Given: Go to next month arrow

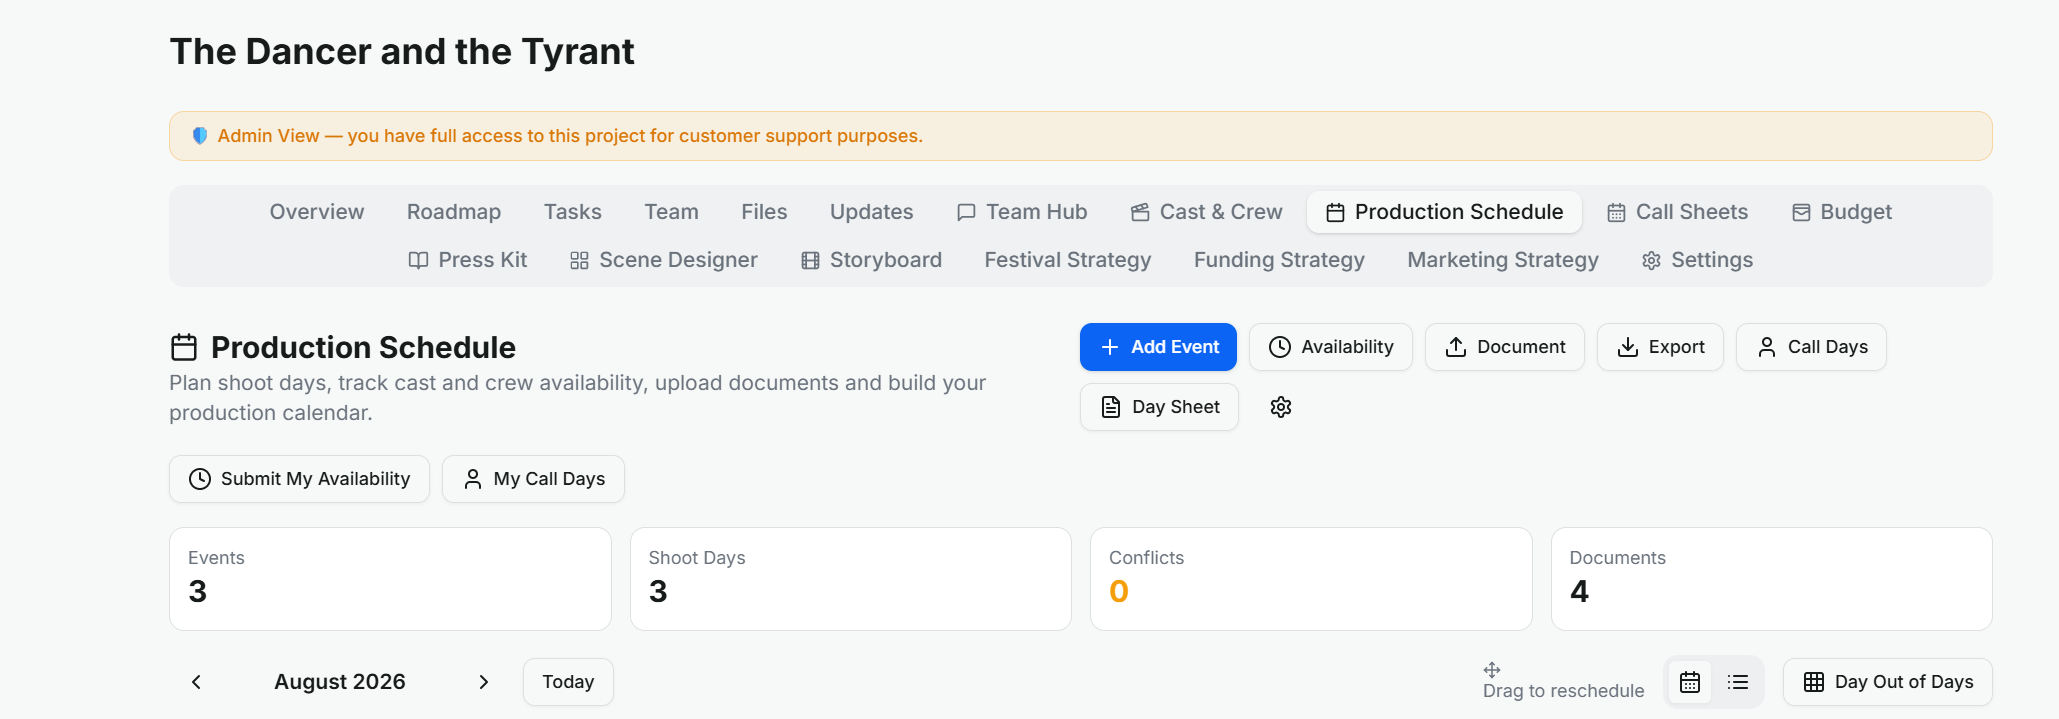Looking at the screenshot, I should pos(484,682).
